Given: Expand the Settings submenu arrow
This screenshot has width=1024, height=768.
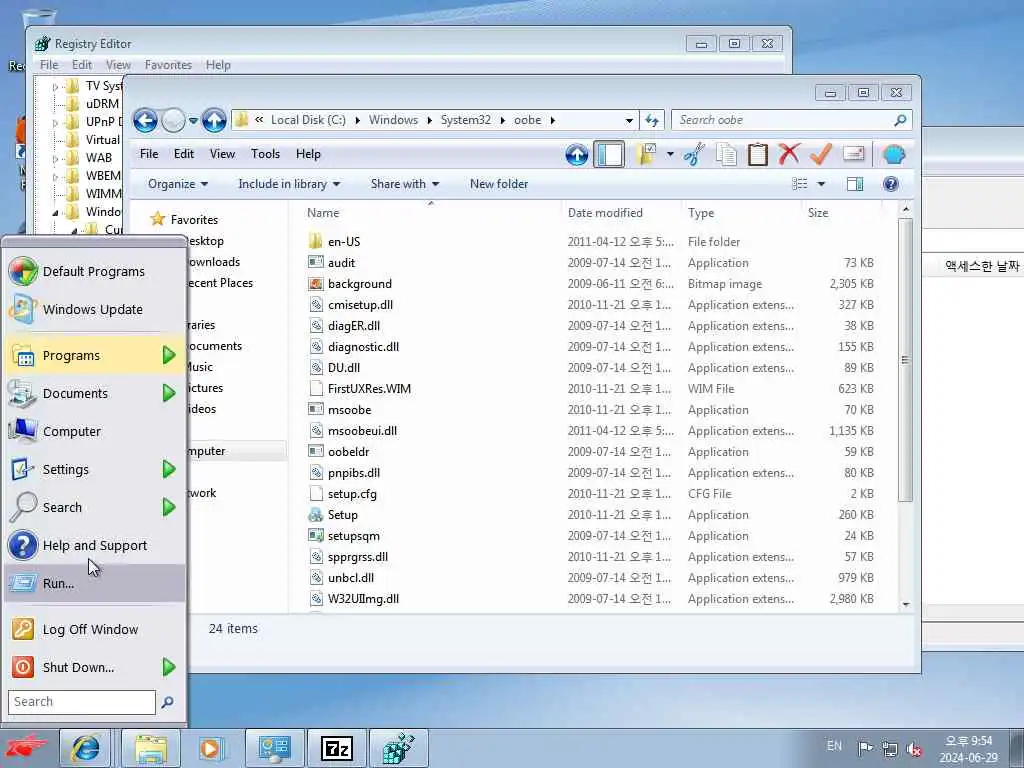Looking at the screenshot, I should click(x=169, y=469).
